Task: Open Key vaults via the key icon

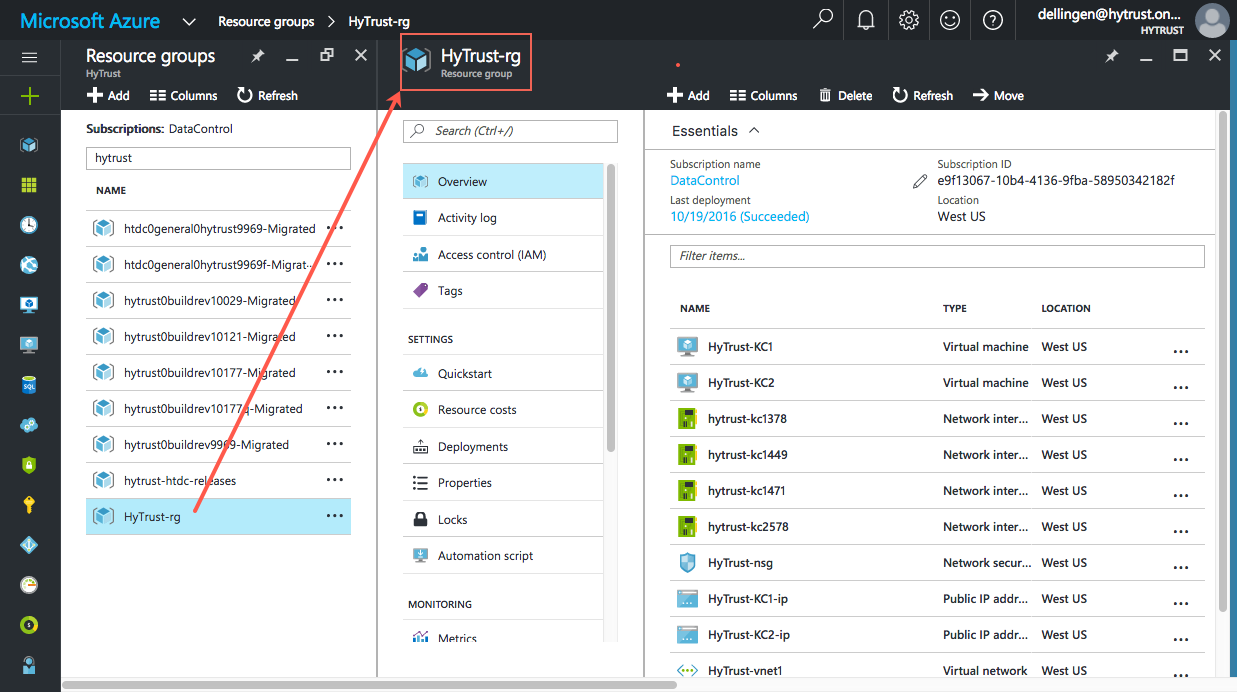Action: (30, 504)
